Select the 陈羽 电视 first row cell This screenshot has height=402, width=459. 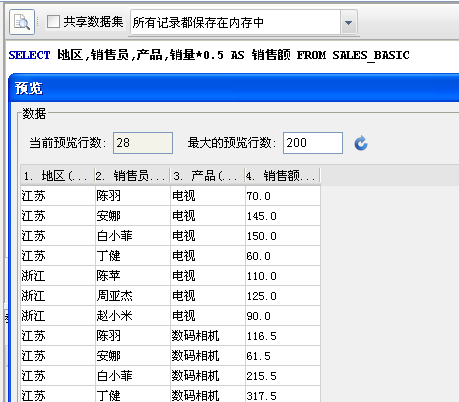coord(133,196)
